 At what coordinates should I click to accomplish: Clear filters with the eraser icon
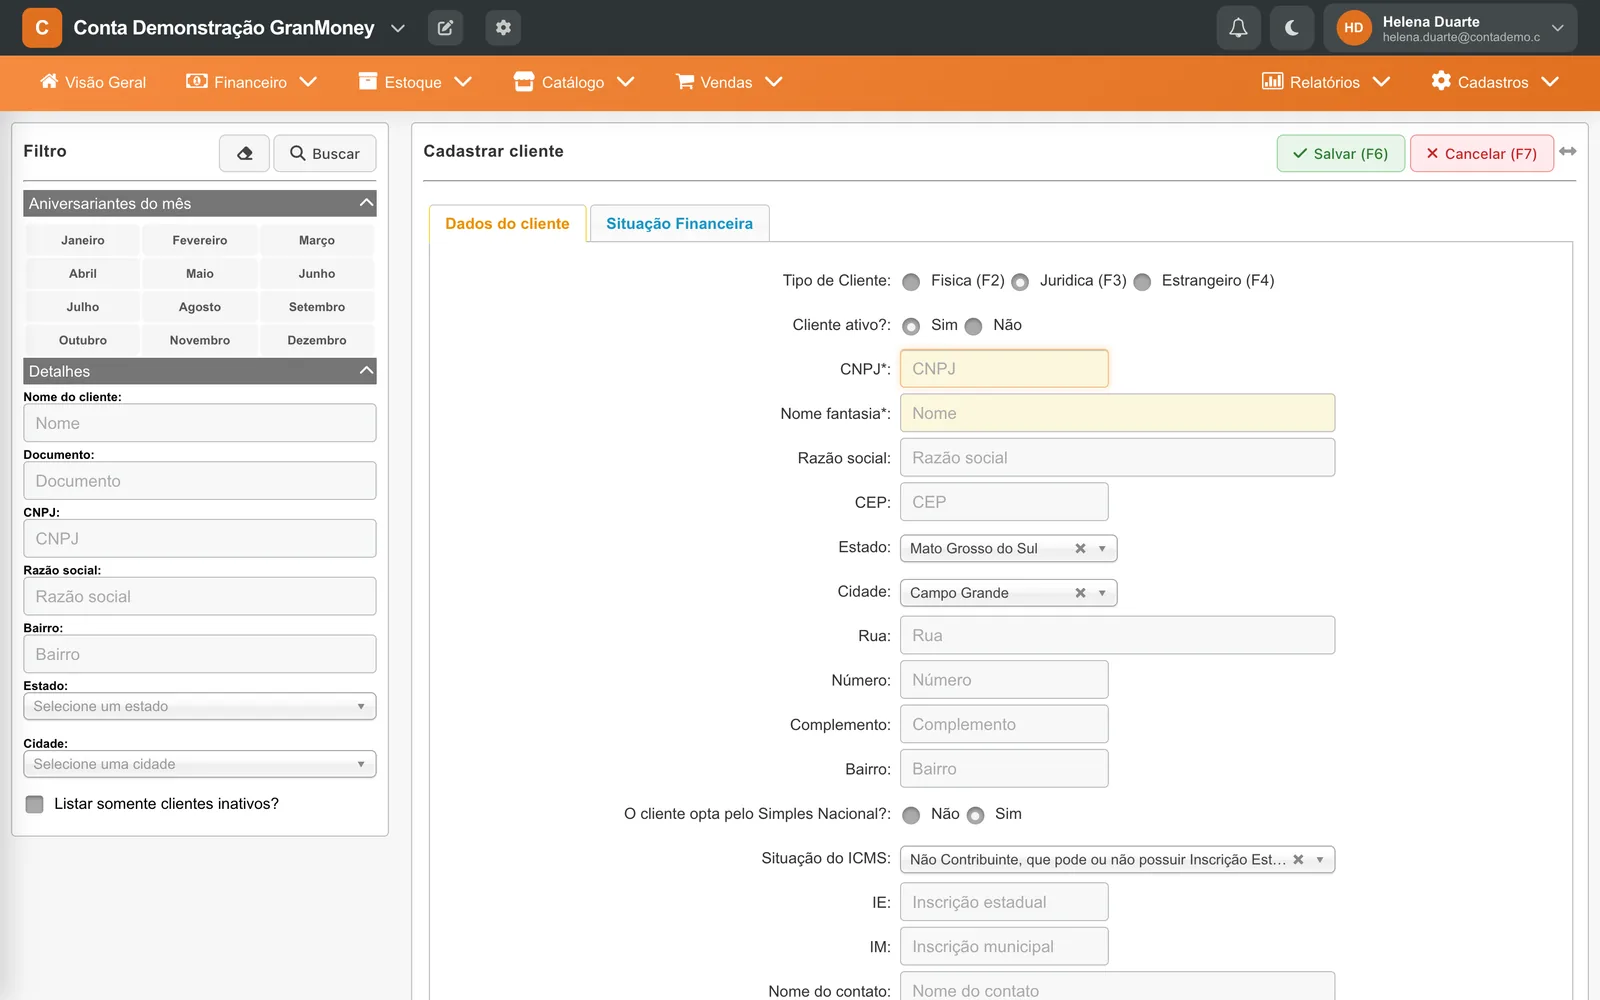(245, 153)
